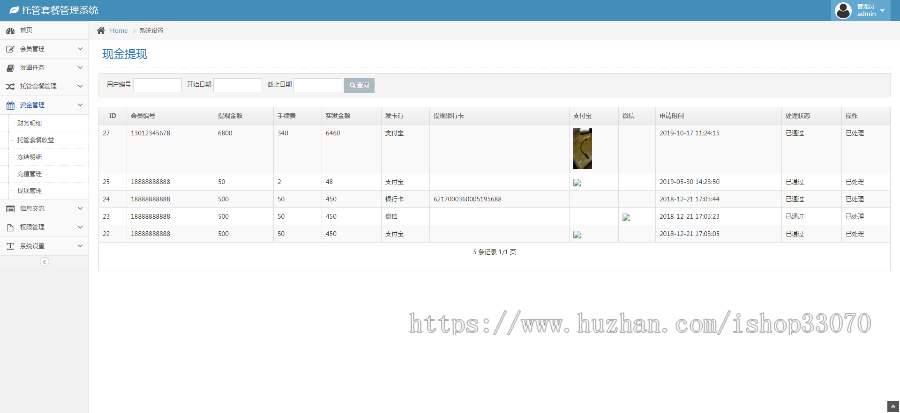Click the shuffle arrows icon in the sidebar

tap(10, 87)
